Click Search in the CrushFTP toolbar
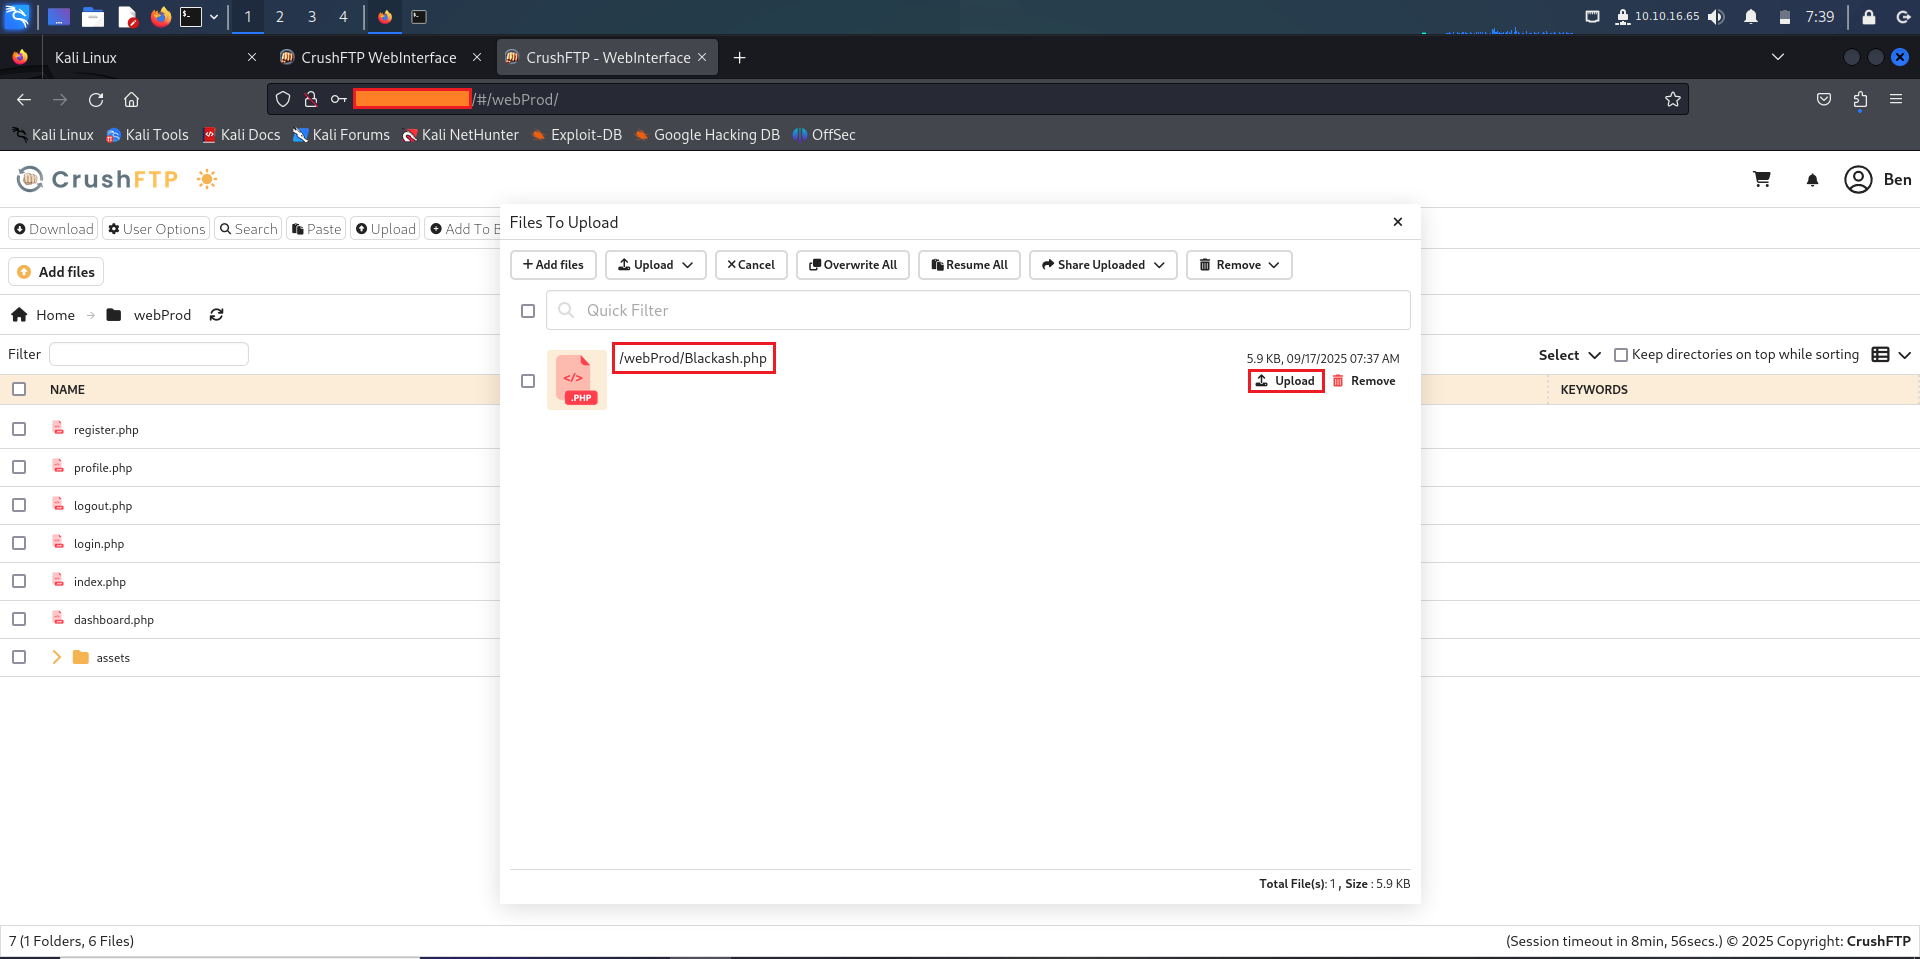This screenshot has height=959, width=1920. [248, 229]
